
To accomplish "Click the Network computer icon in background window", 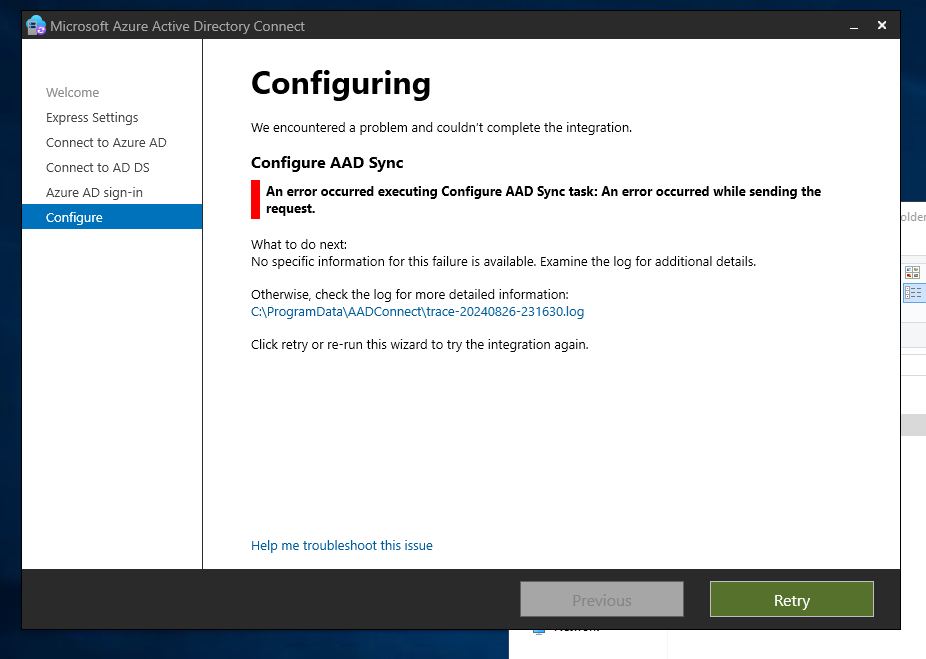I will (x=538, y=631).
